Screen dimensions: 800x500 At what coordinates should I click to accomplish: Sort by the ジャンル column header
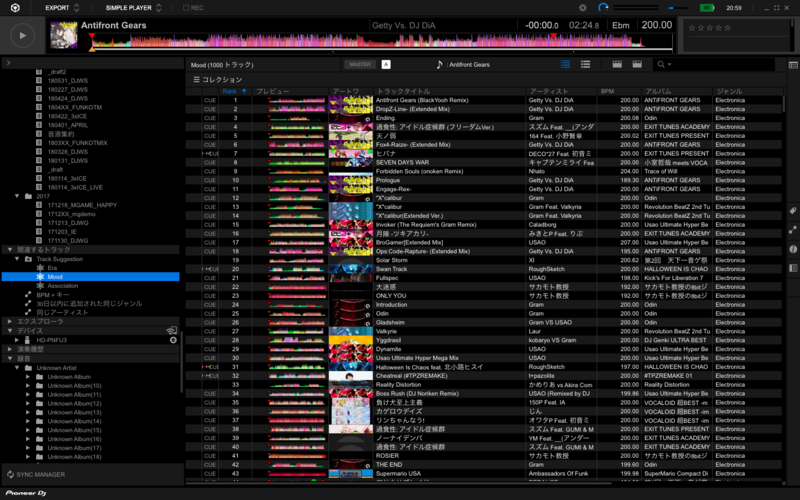pyautogui.click(x=747, y=91)
